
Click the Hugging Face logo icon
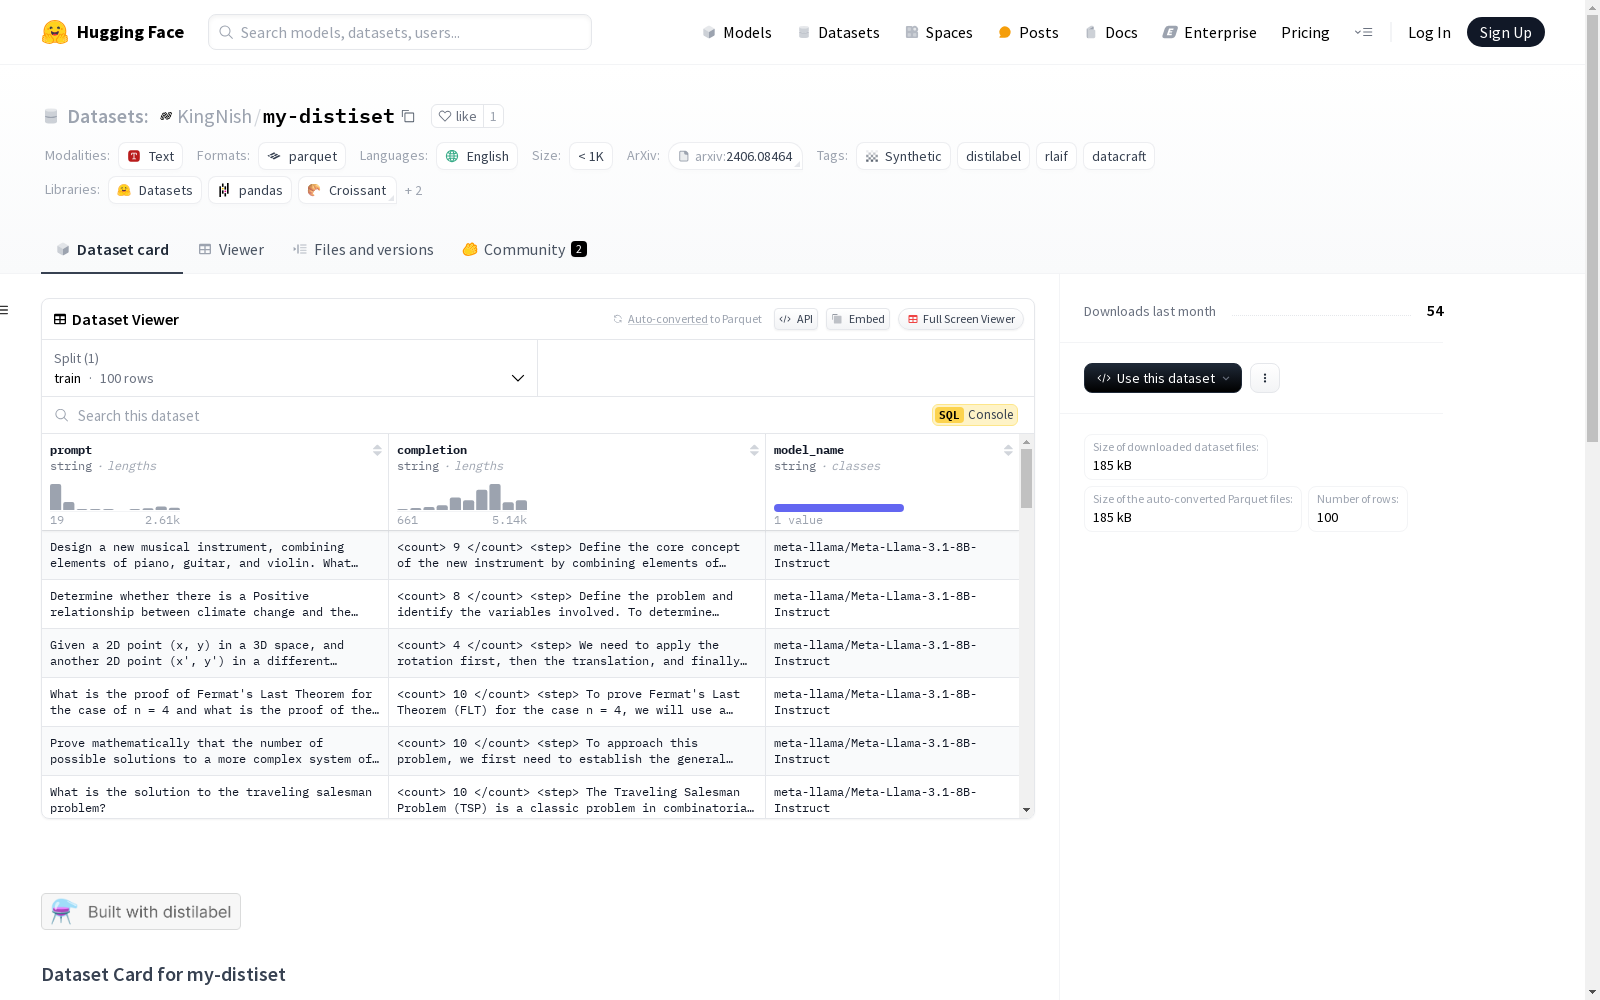[55, 32]
